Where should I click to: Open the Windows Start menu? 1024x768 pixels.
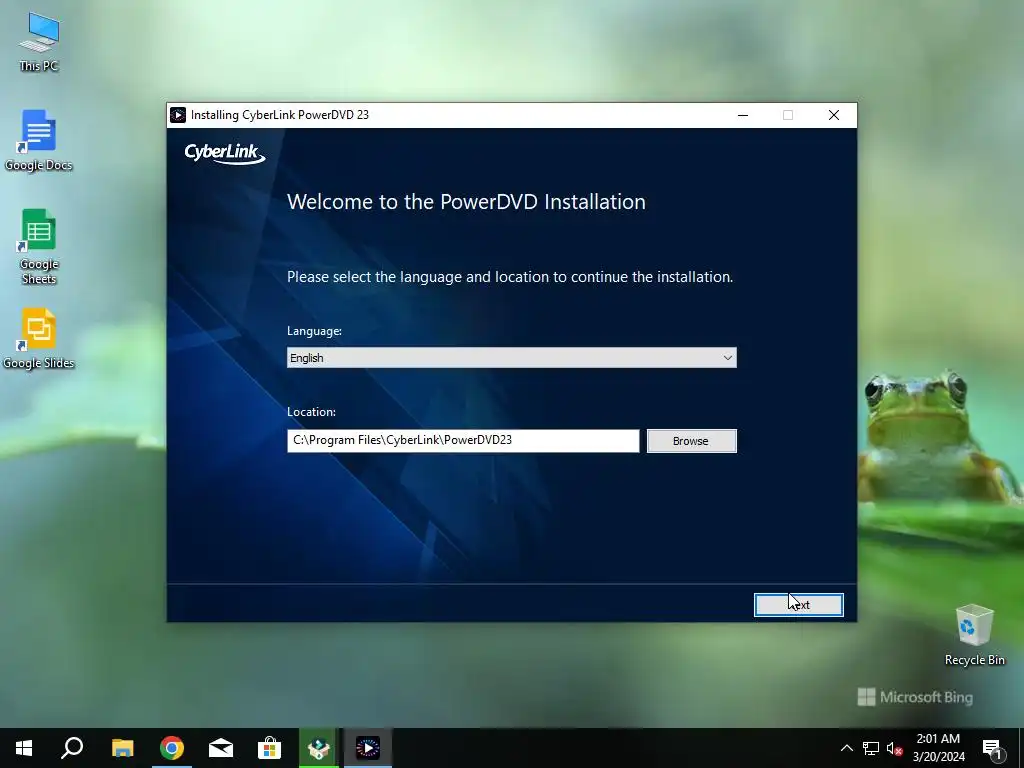tap(24, 748)
